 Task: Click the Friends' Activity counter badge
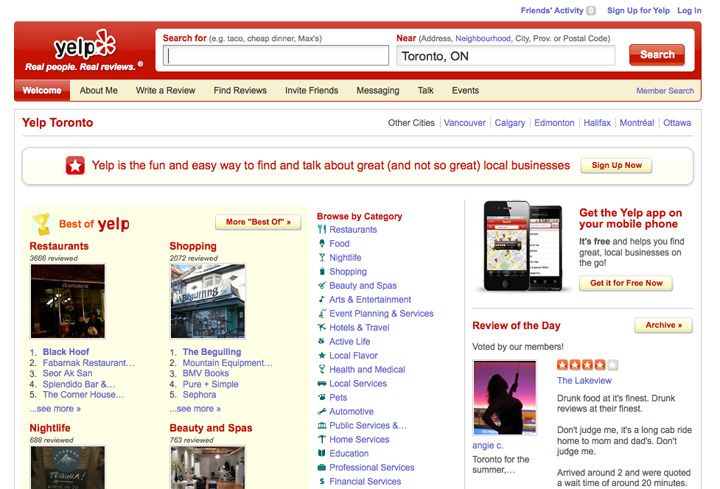591,10
